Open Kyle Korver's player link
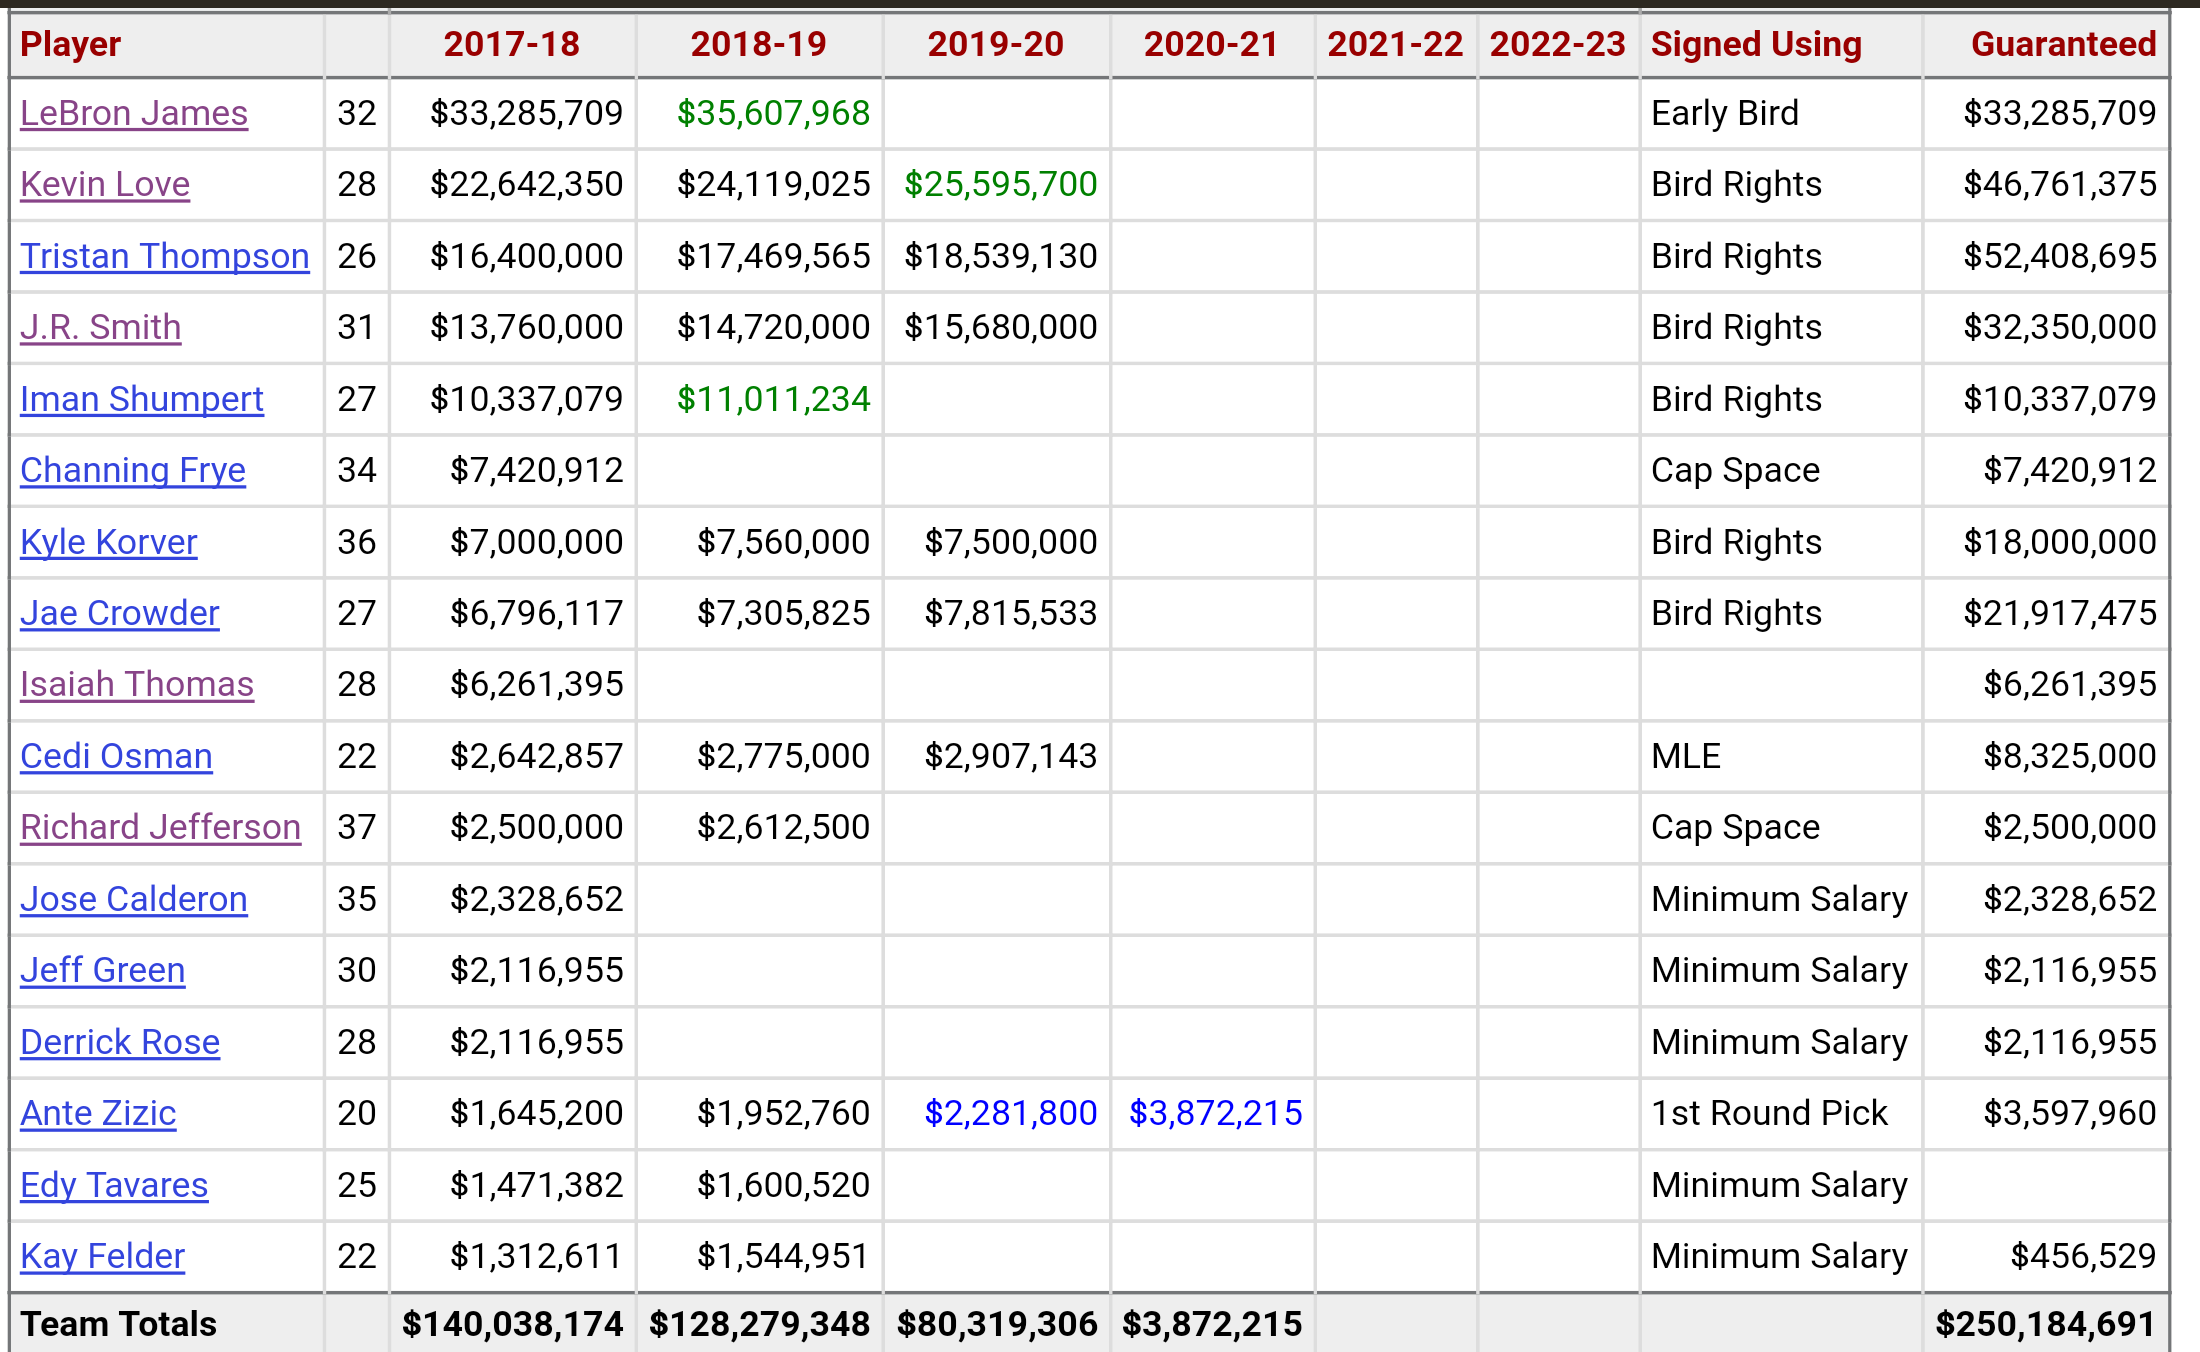The image size is (2200, 1352). pyautogui.click(x=108, y=542)
